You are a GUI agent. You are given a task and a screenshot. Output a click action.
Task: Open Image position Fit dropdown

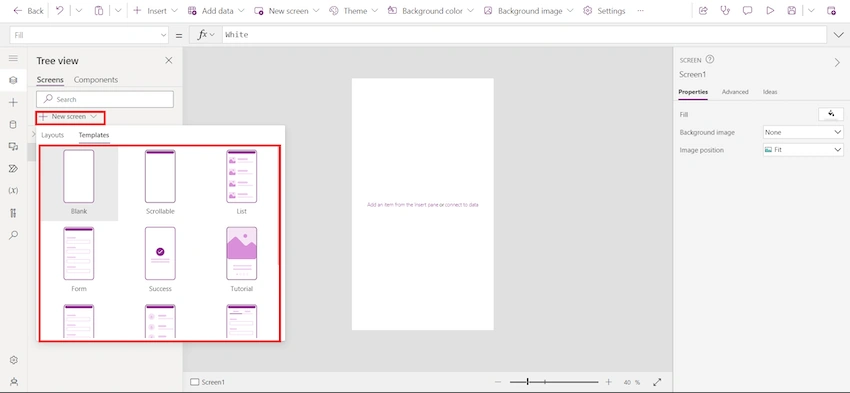pyautogui.click(x=803, y=150)
